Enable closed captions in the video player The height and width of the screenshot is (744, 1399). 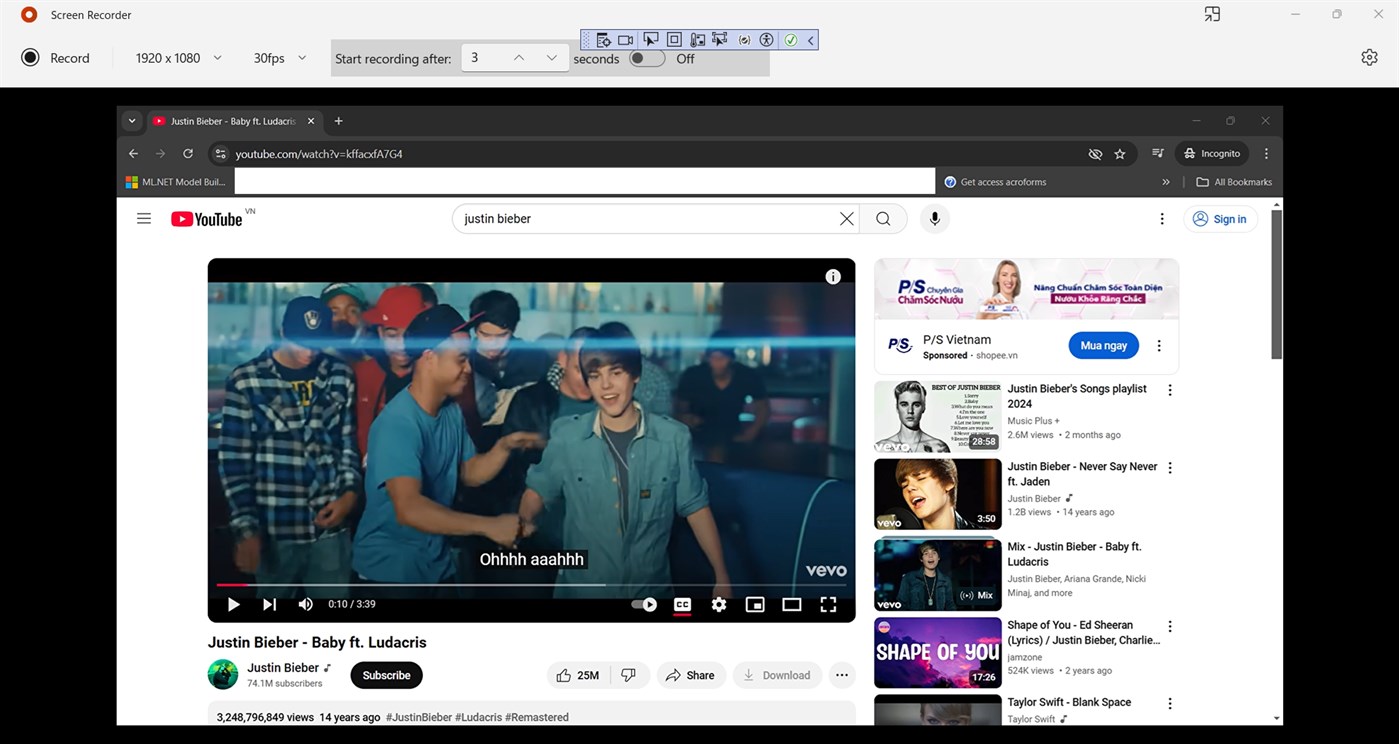click(682, 604)
